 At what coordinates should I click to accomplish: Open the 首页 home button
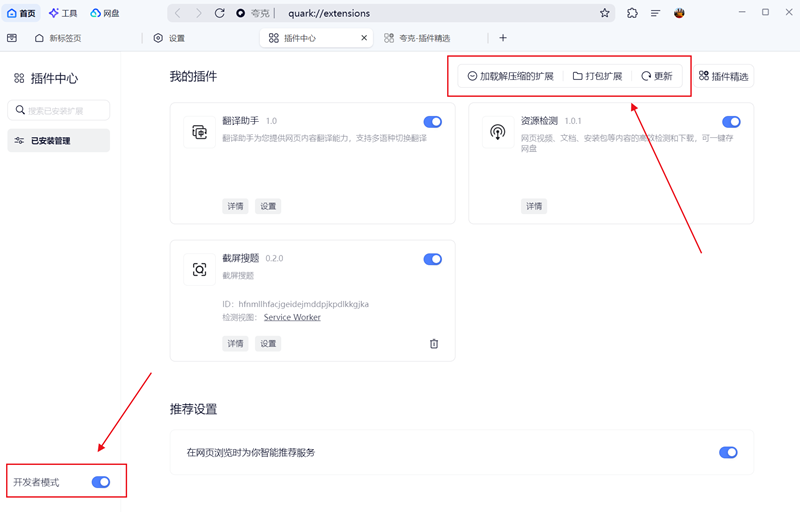click(21, 13)
